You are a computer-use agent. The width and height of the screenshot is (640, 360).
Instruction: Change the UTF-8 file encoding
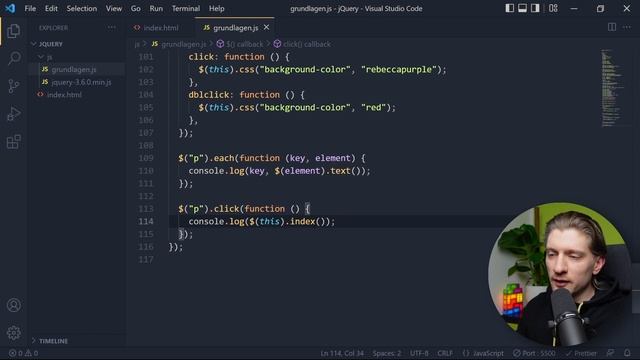tap(419, 353)
